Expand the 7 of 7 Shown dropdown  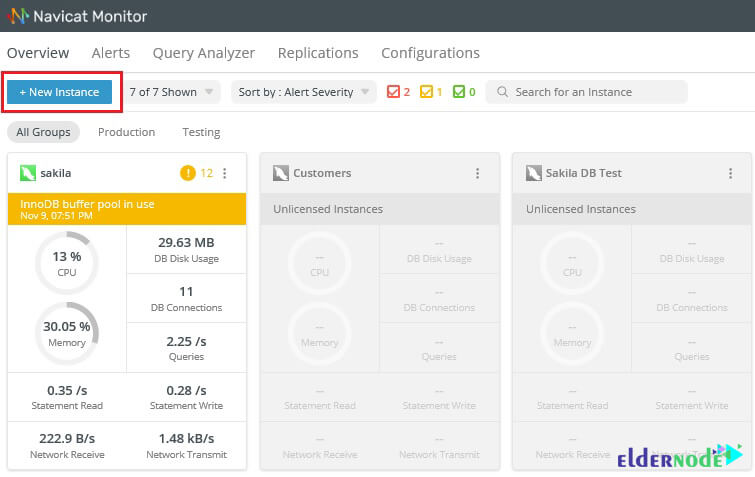[171, 92]
